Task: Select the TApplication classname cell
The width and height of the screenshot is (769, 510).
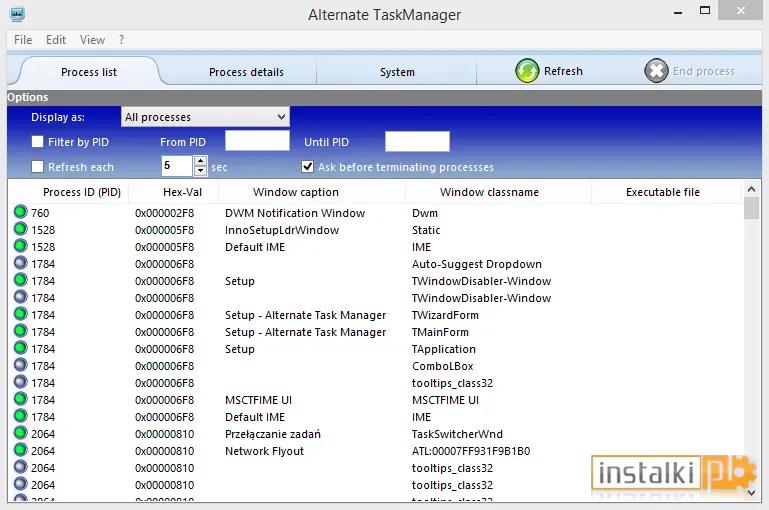Action: 443,349
